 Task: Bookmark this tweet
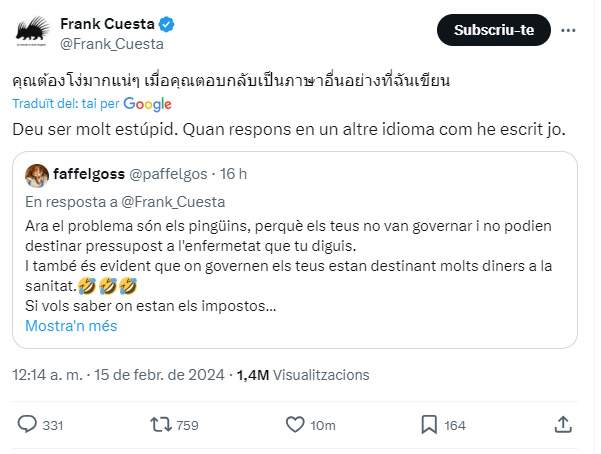click(x=429, y=424)
